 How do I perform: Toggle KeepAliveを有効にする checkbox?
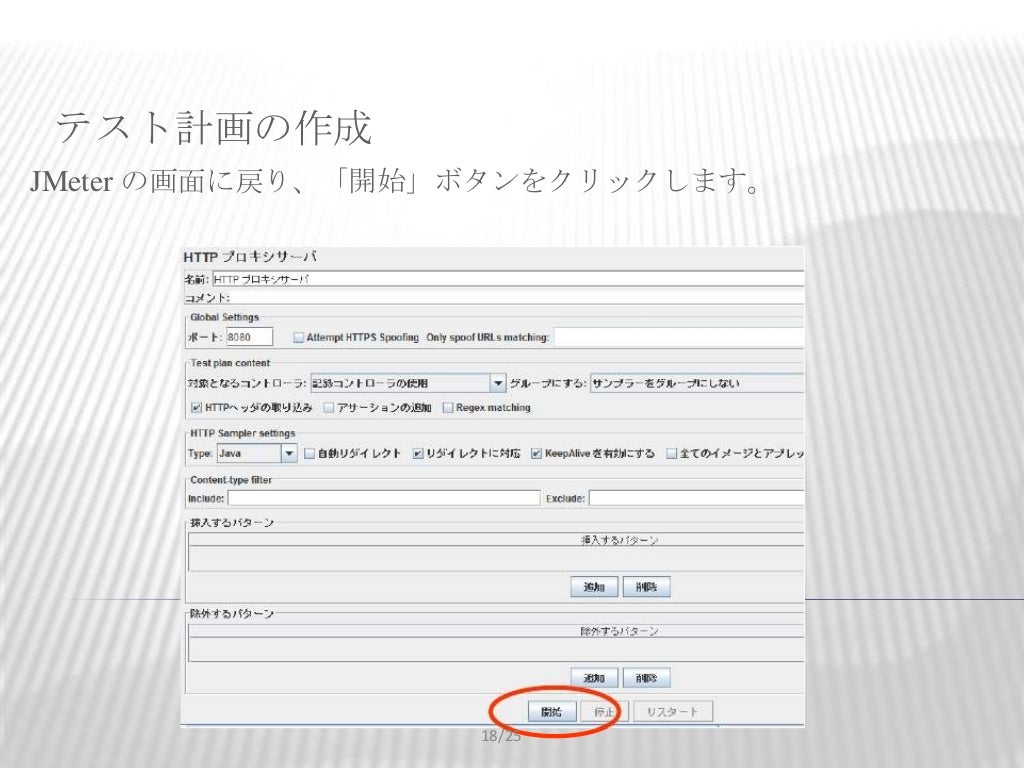pos(536,453)
